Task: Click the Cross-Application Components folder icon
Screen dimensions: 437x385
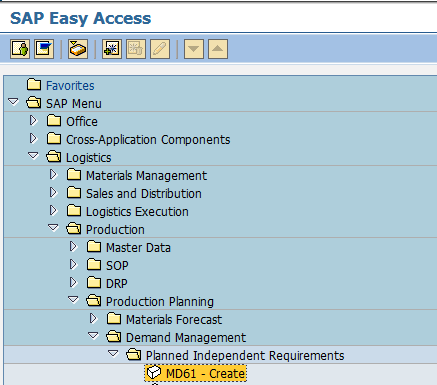Action: tap(54, 139)
